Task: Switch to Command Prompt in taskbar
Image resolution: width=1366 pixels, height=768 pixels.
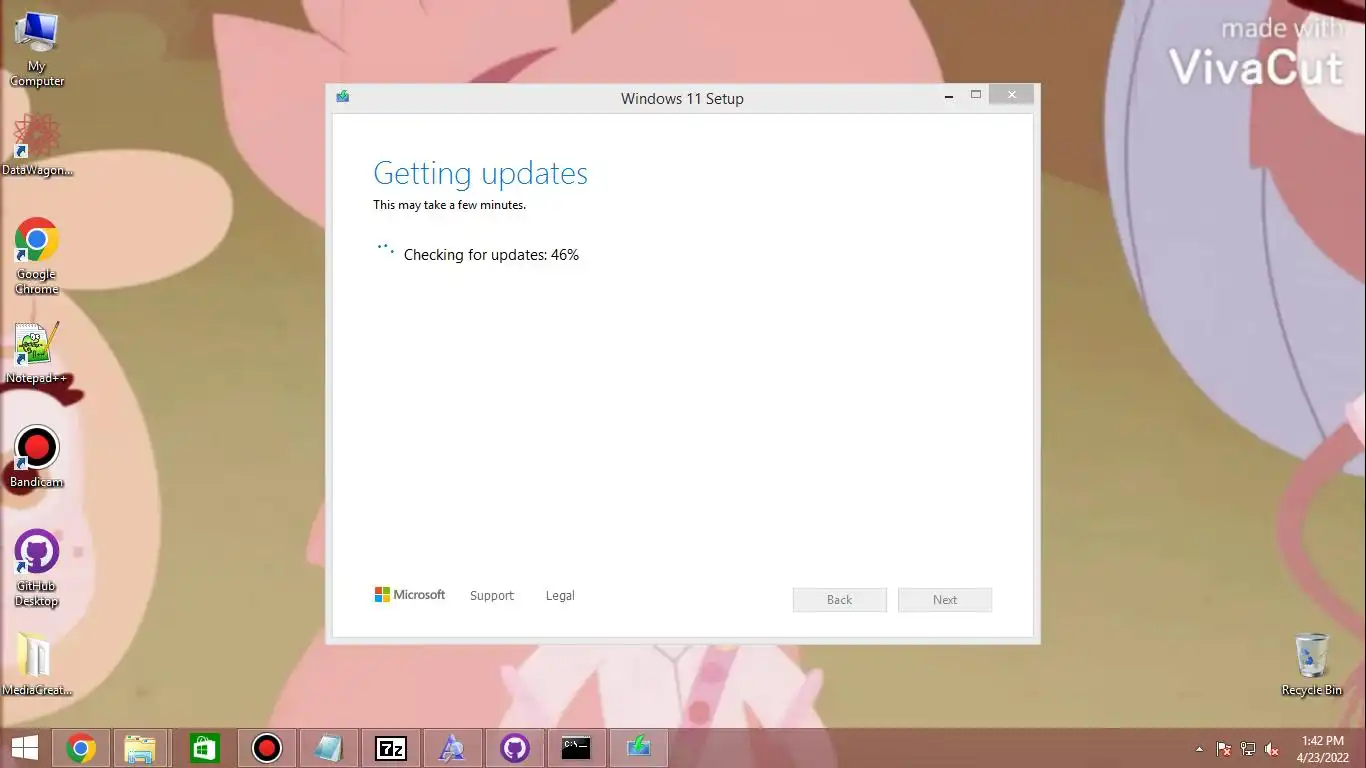Action: [x=576, y=748]
